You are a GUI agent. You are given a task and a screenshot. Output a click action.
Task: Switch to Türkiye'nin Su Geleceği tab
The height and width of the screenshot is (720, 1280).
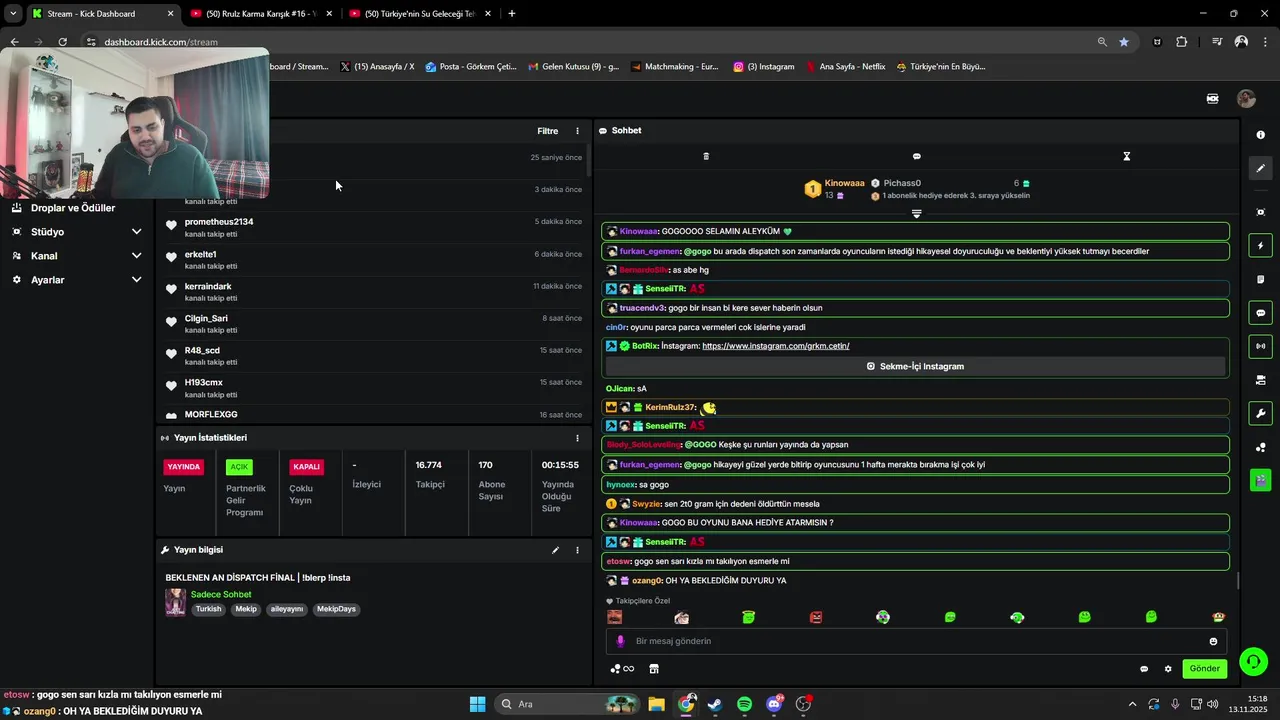click(x=419, y=14)
